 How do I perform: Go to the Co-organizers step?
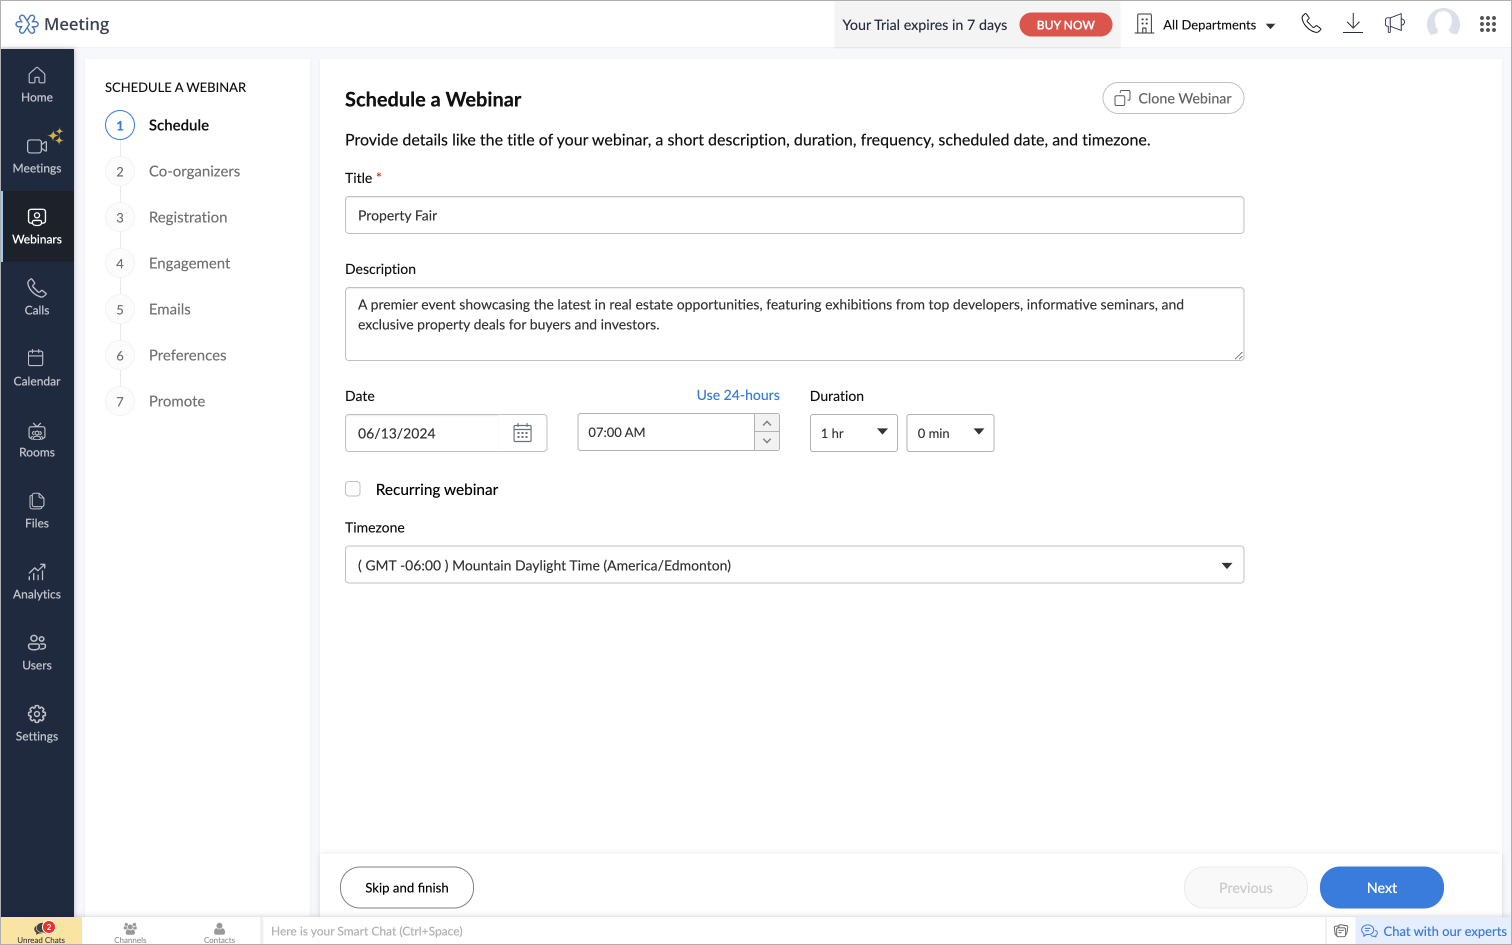click(194, 171)
